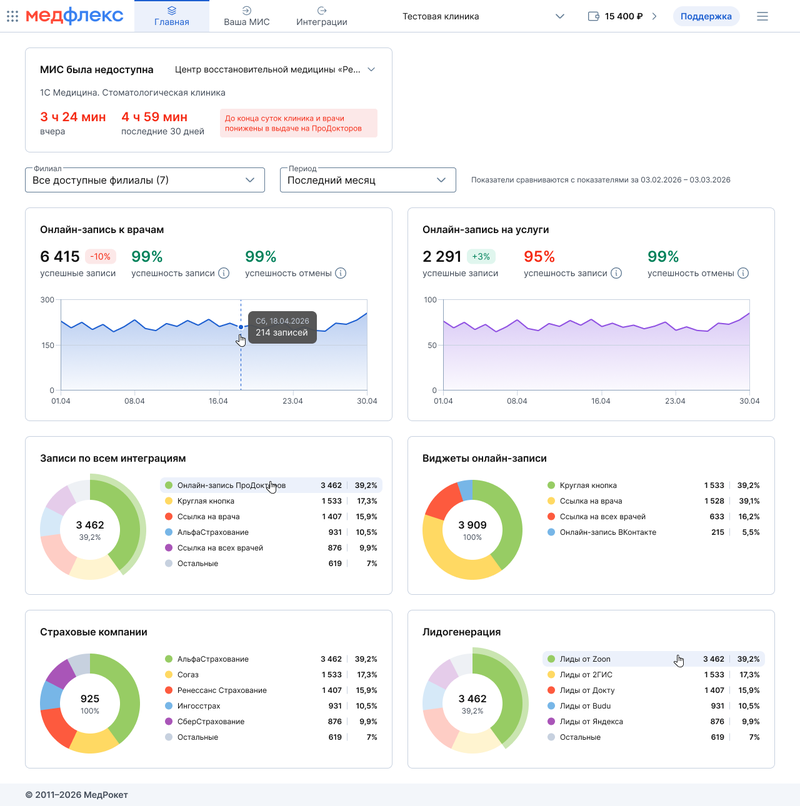800x806 pixels.
Task: Select Лиды от Zoon row
Action: point(654,659)
